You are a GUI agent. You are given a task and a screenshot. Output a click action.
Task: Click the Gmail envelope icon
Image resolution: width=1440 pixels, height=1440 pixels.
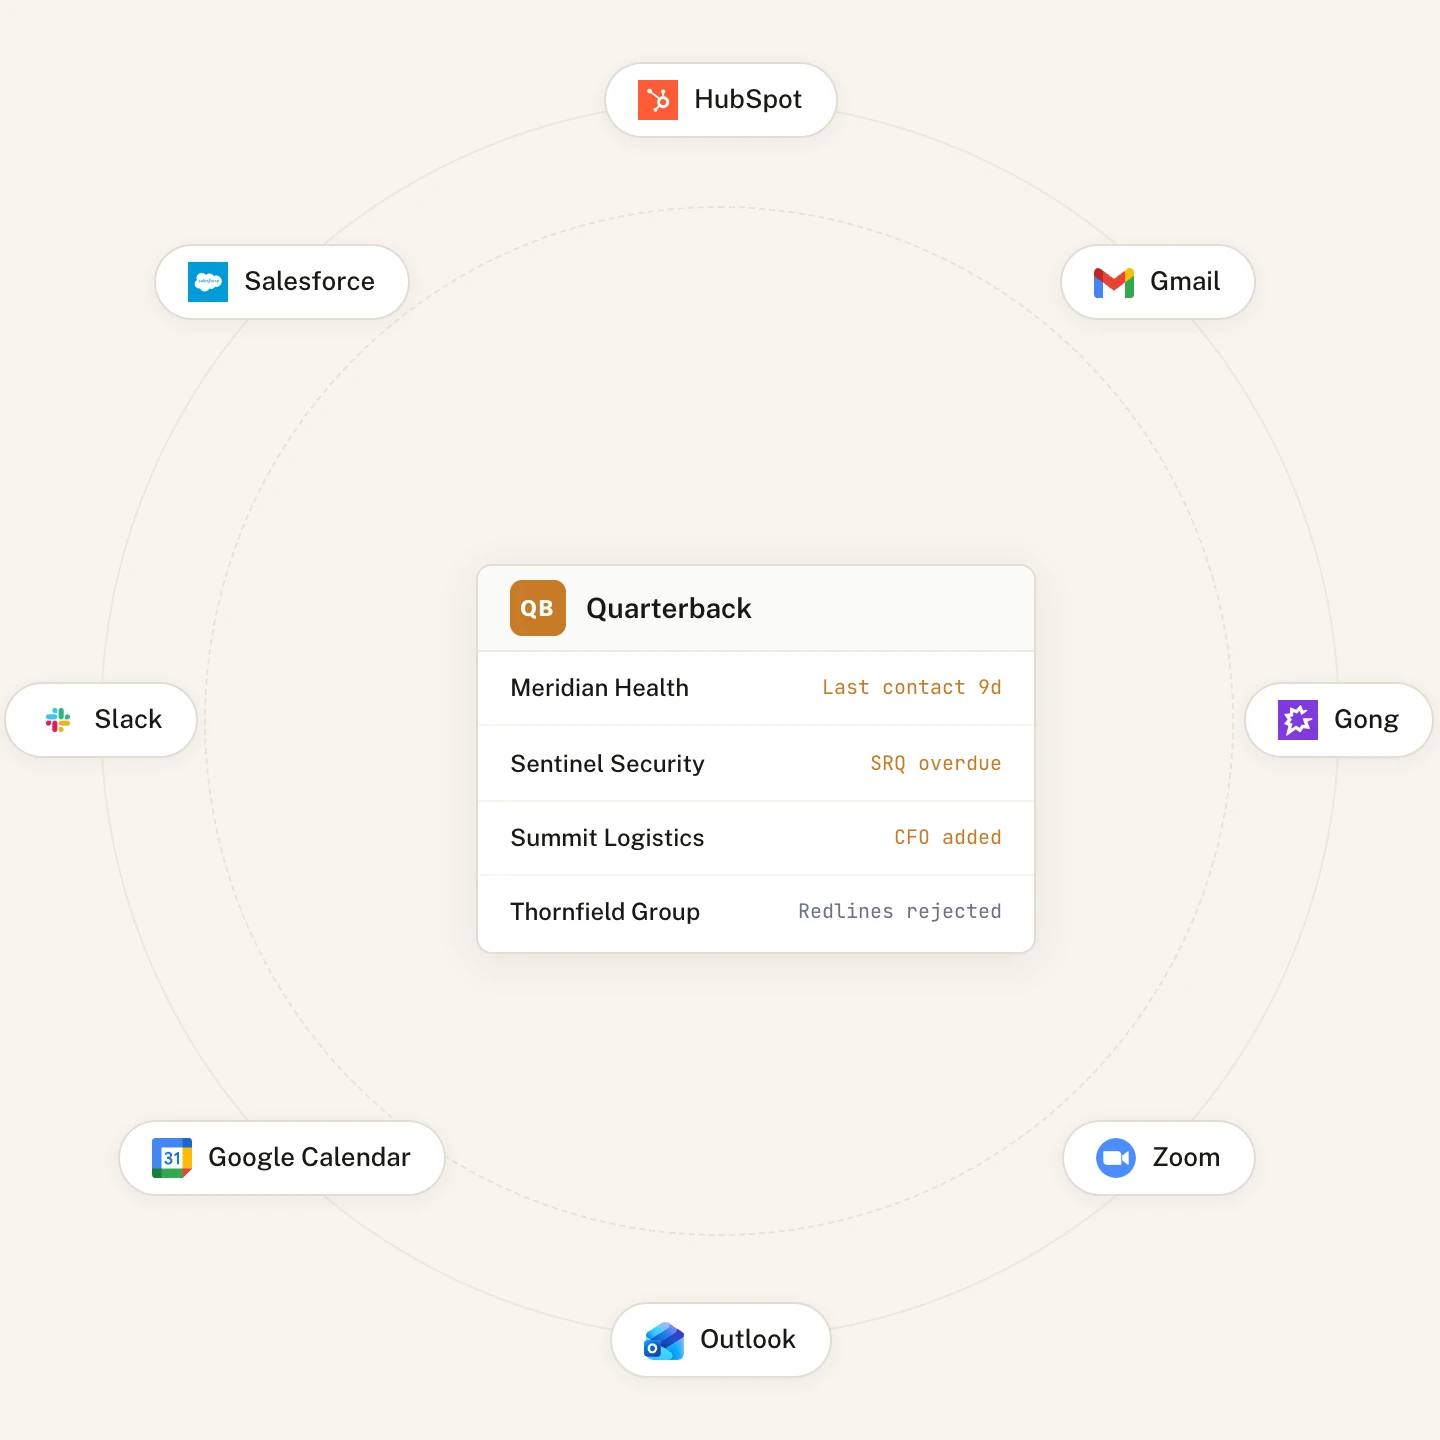point(1114,282)
